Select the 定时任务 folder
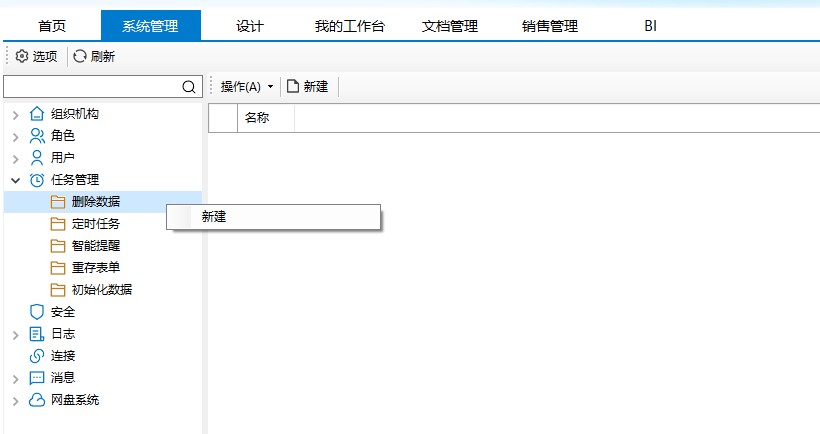Image resolution: width=820 pixels, height=434 pixels. 95,224
